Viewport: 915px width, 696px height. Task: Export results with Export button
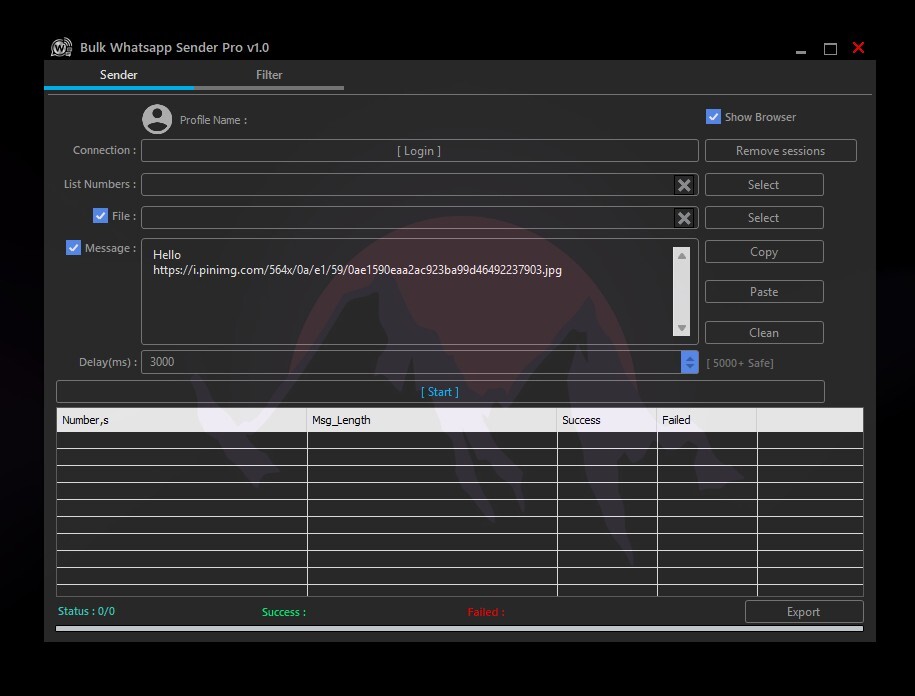pyautogui.click(x=804, y=611)
